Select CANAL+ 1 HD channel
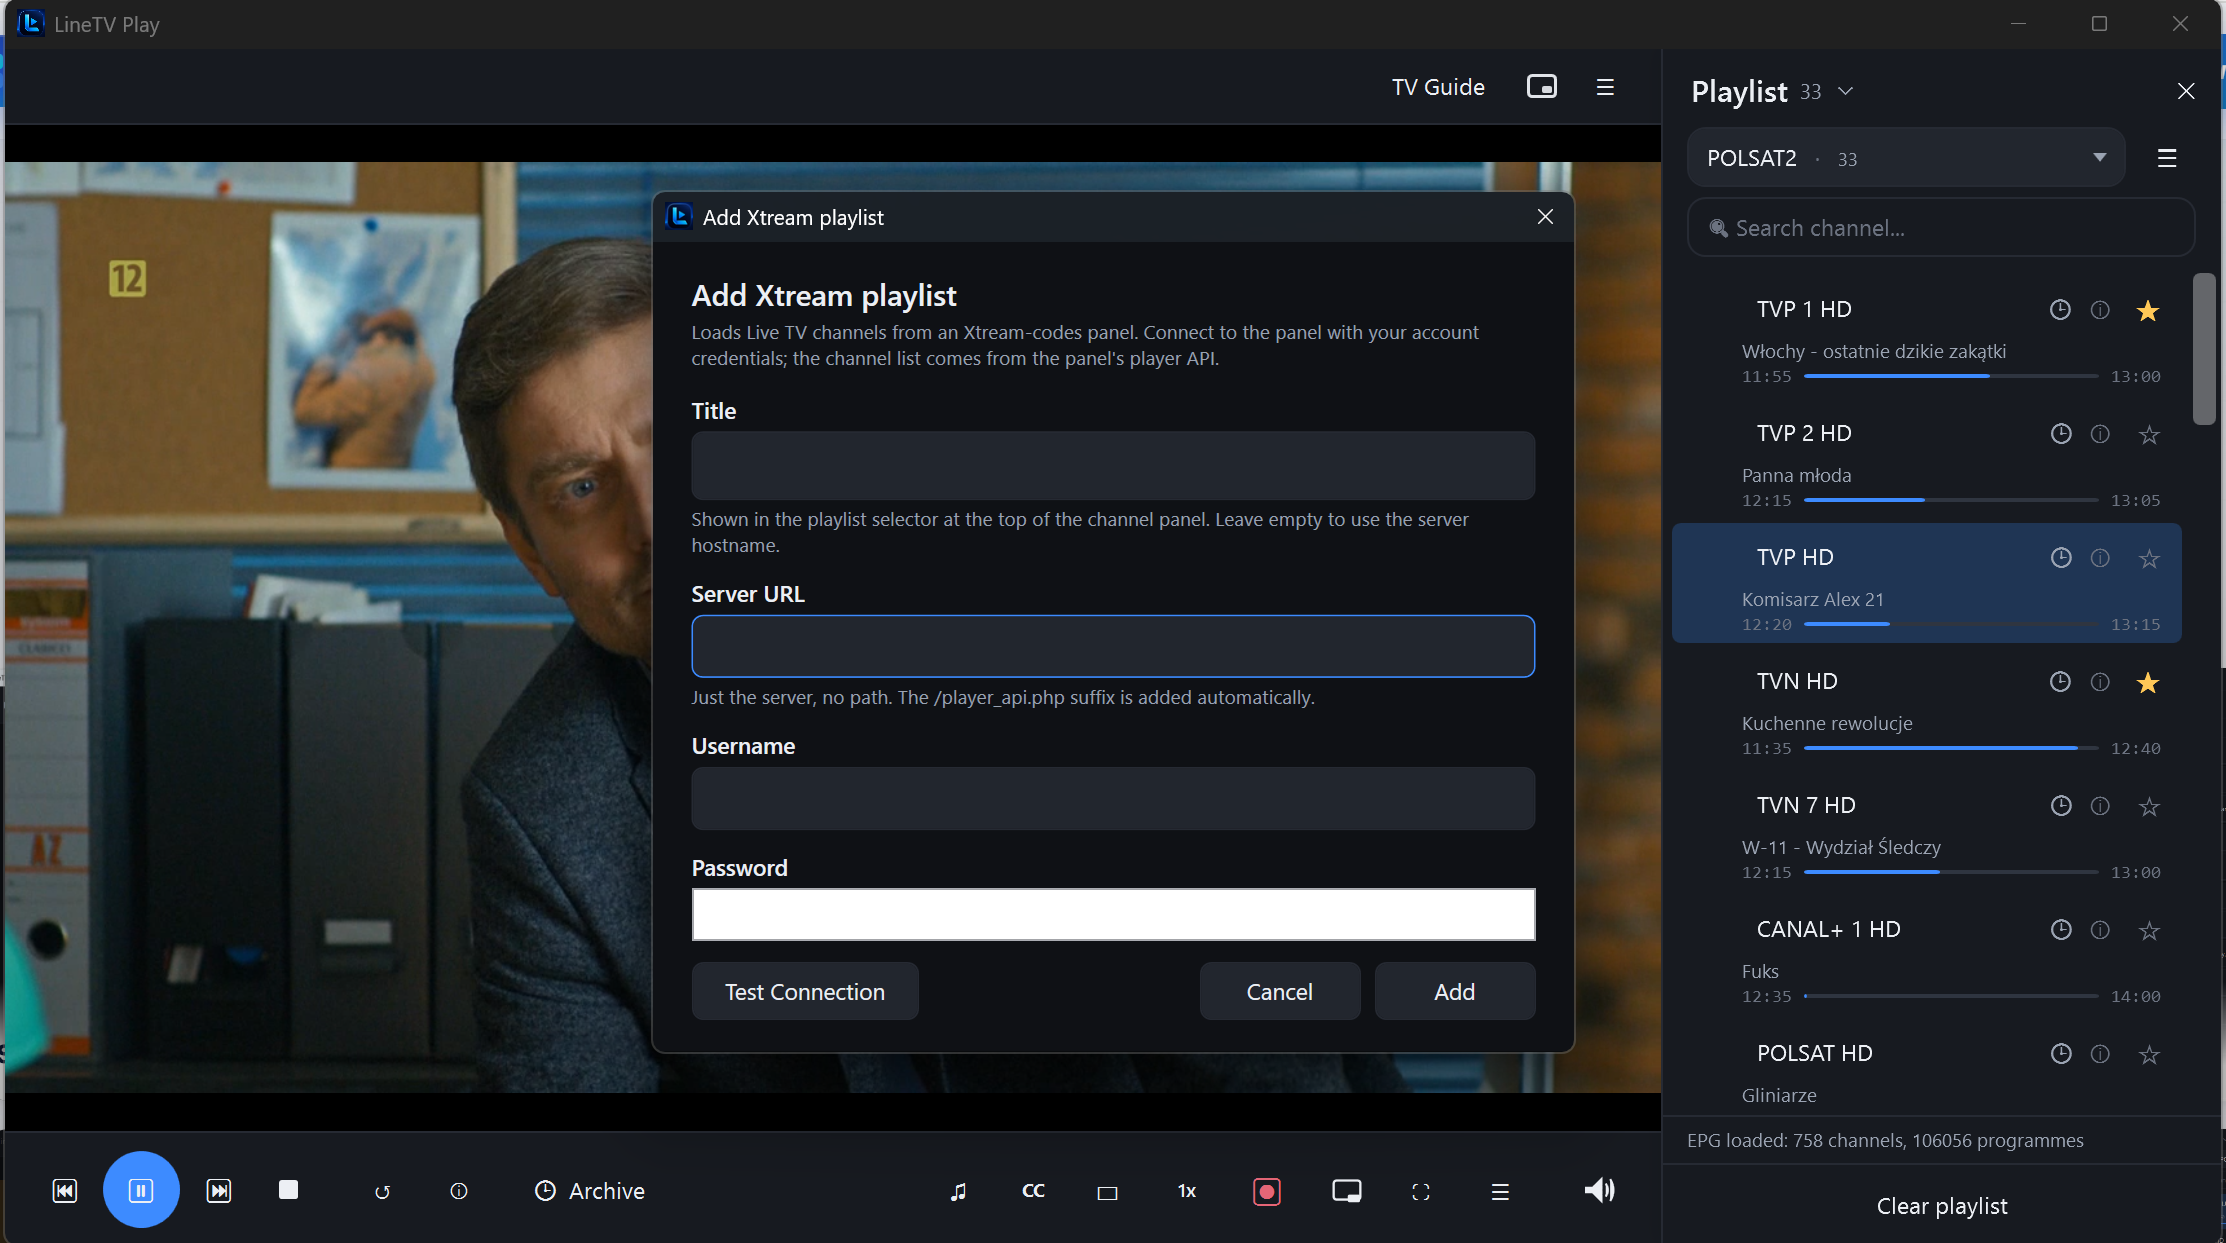The width and height of the screenshot is (2226, 1243). point(1926,957)
